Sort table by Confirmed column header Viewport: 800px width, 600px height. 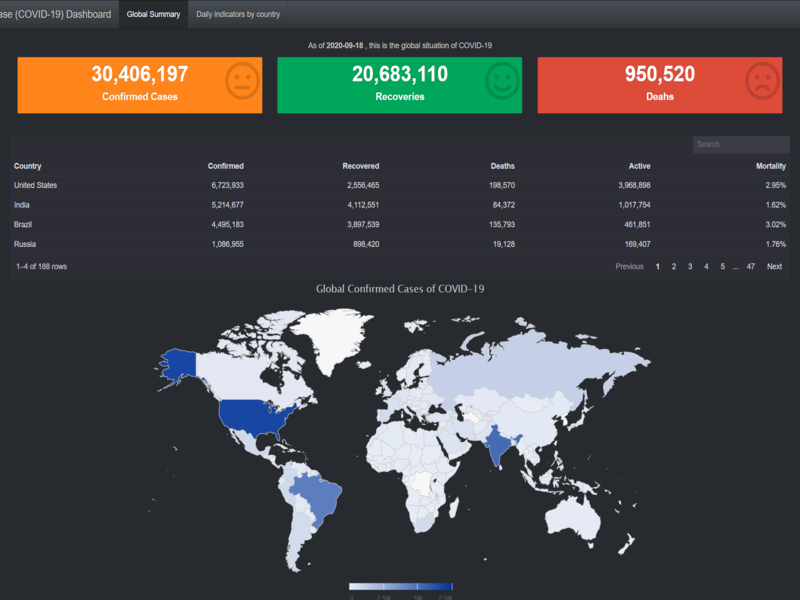pyautogui.click(x=226, y=166)
